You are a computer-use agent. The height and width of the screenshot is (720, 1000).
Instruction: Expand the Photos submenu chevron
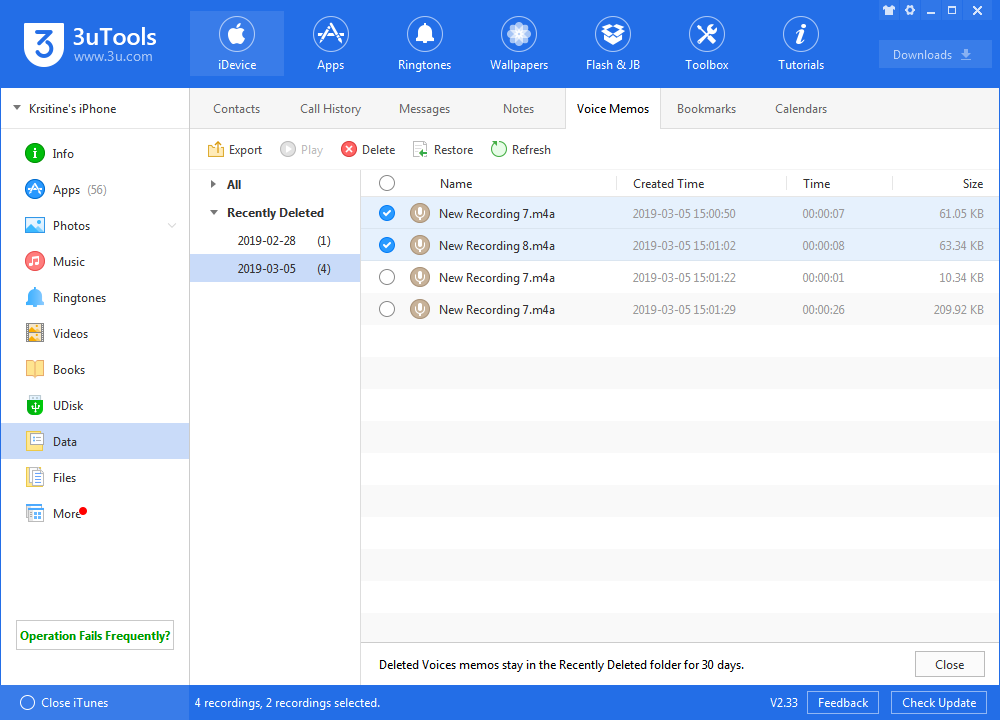172,226
